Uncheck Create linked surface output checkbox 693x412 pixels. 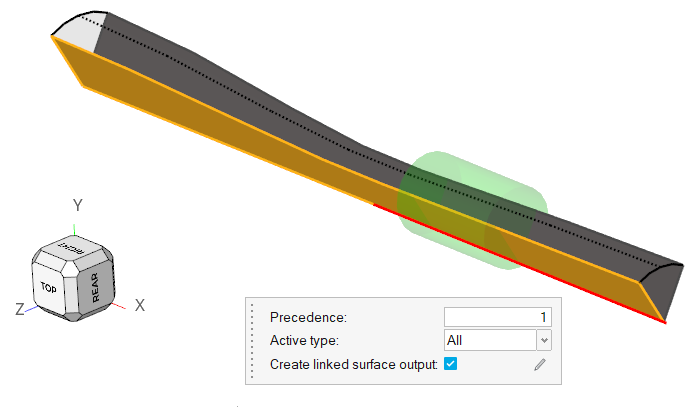[x=451, y=363]
